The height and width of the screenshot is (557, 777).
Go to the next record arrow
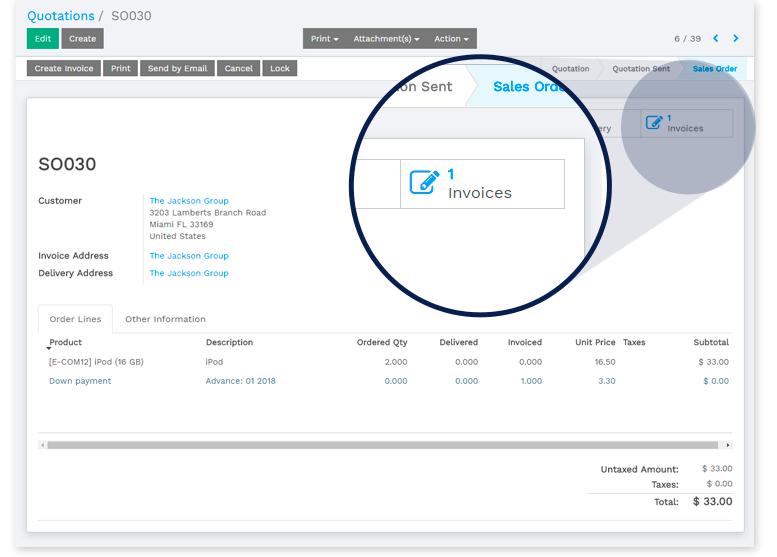tap(735, 38)
